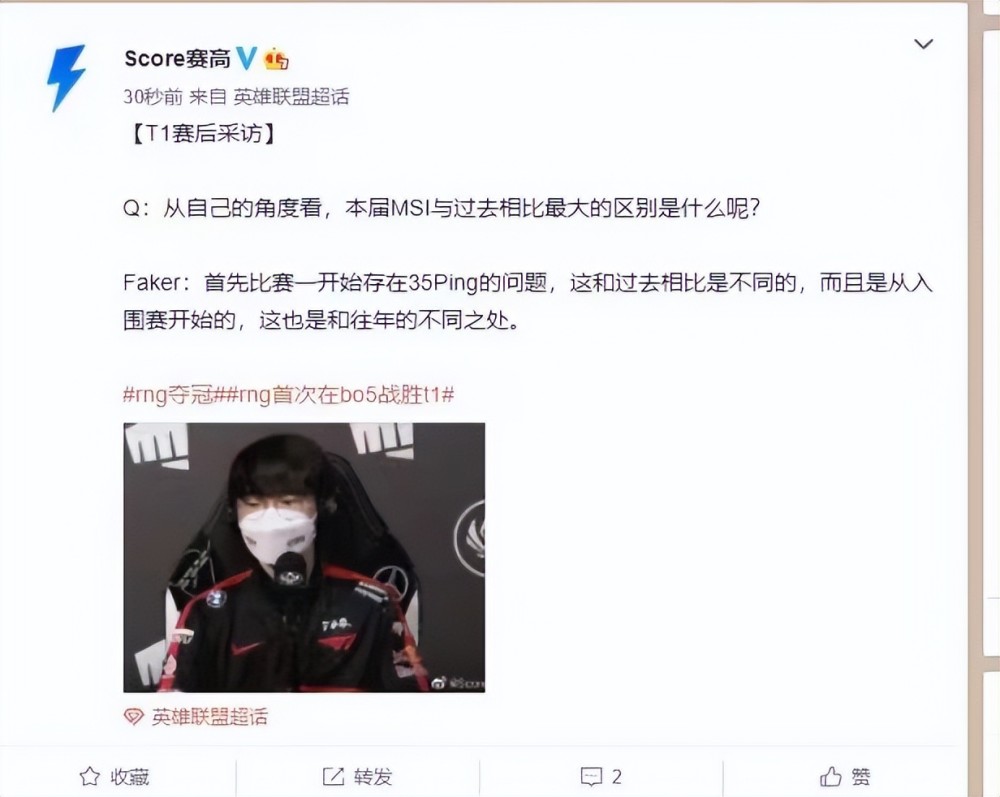Click the repost share icon

[x=333, y=777]
